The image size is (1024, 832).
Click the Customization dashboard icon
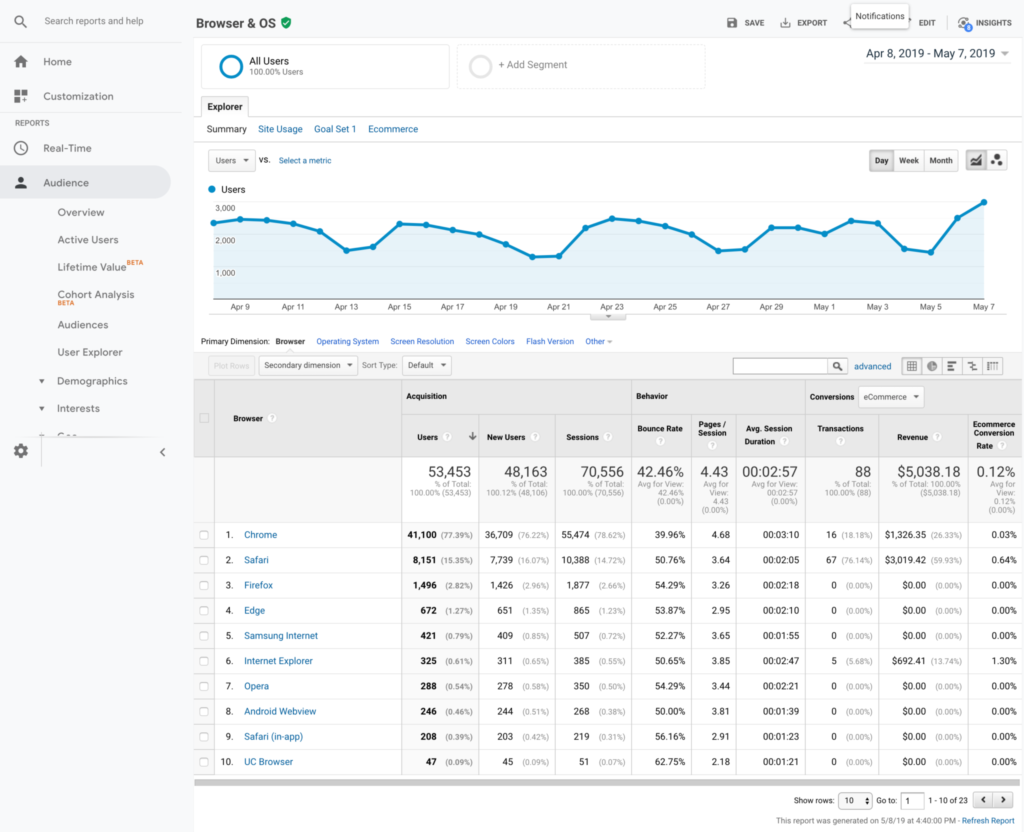coord(21,96)
